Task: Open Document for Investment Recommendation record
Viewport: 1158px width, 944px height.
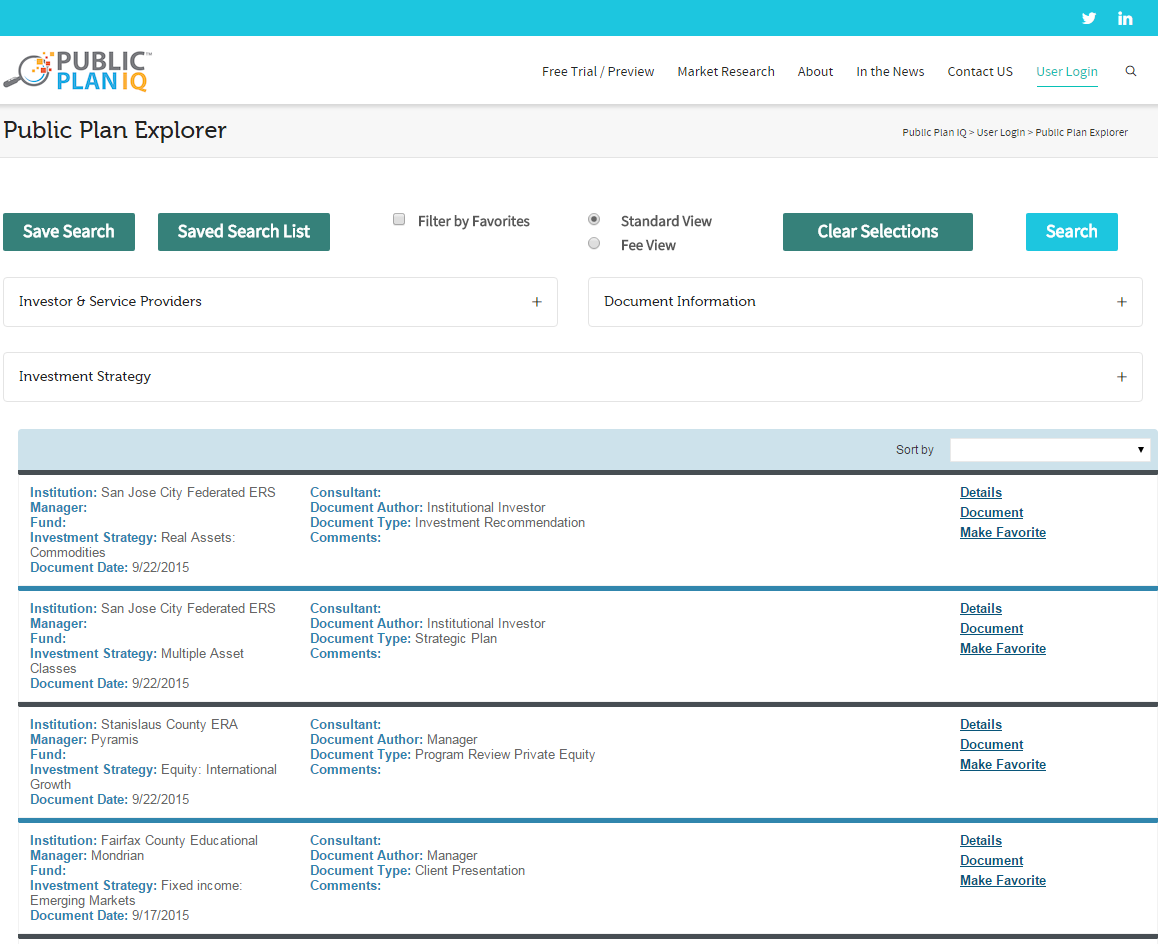Action: 991,513
